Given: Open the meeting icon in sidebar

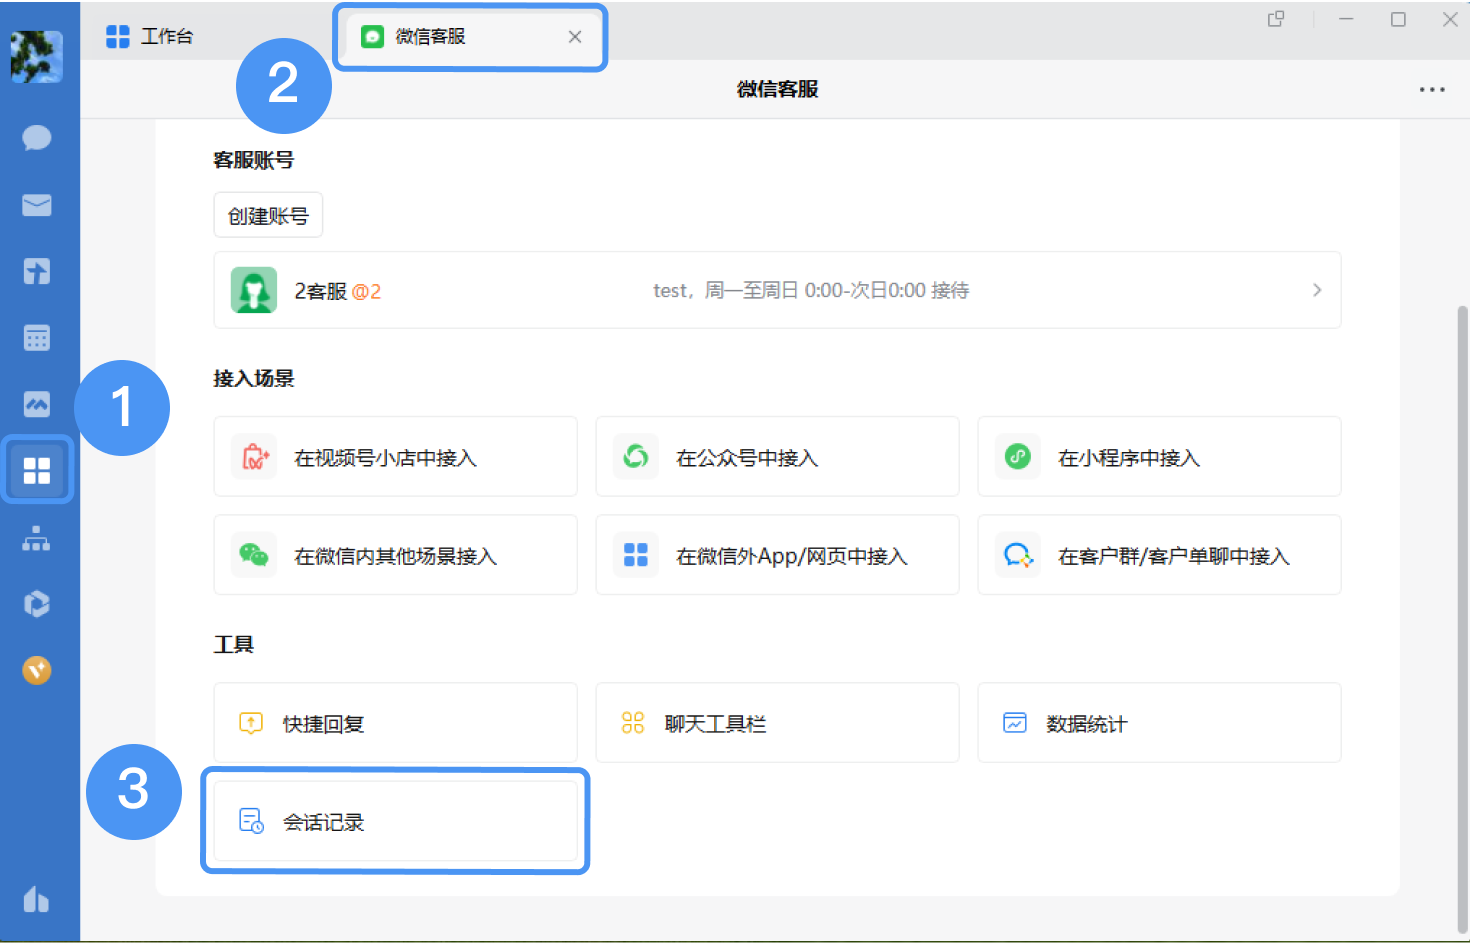Looking at the screenshot, I should tap(37, 404).
